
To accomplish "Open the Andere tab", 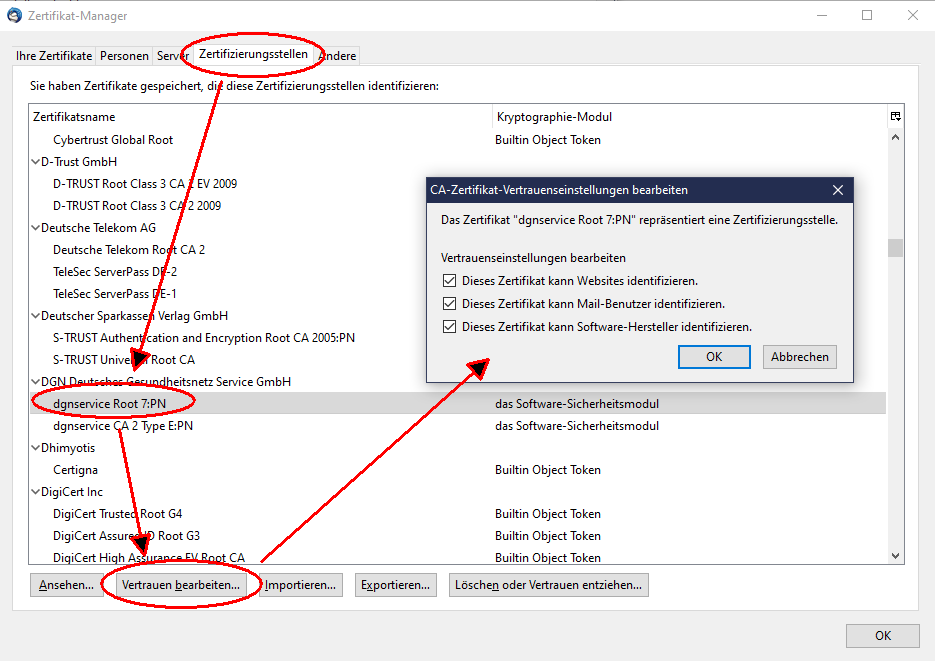I will point(338,55).
